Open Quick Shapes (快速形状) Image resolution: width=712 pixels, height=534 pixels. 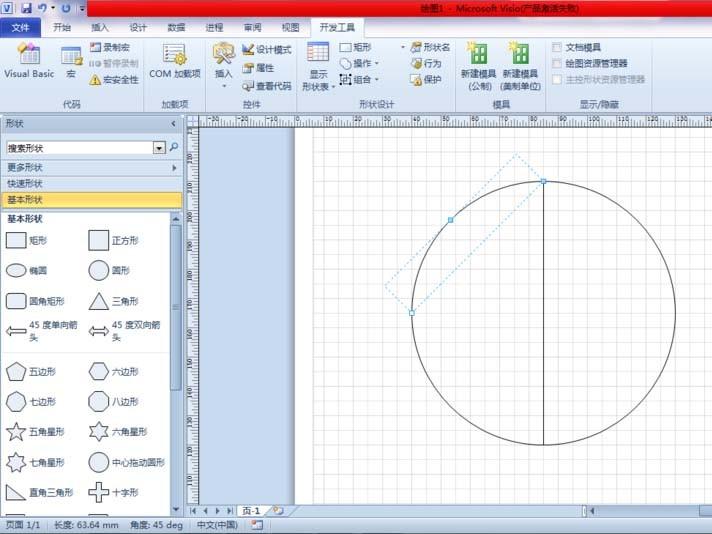click(92, 183)
